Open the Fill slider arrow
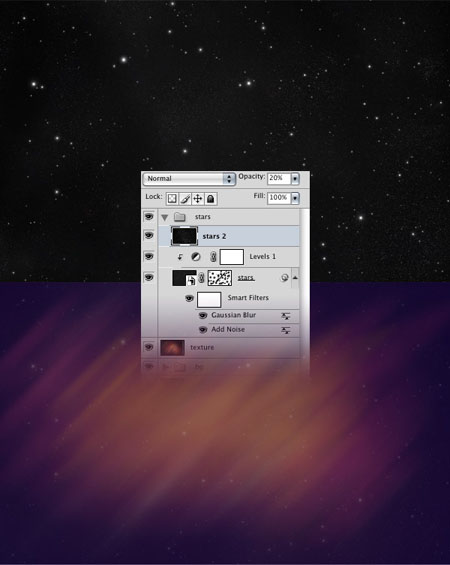 tap(295, 198)
